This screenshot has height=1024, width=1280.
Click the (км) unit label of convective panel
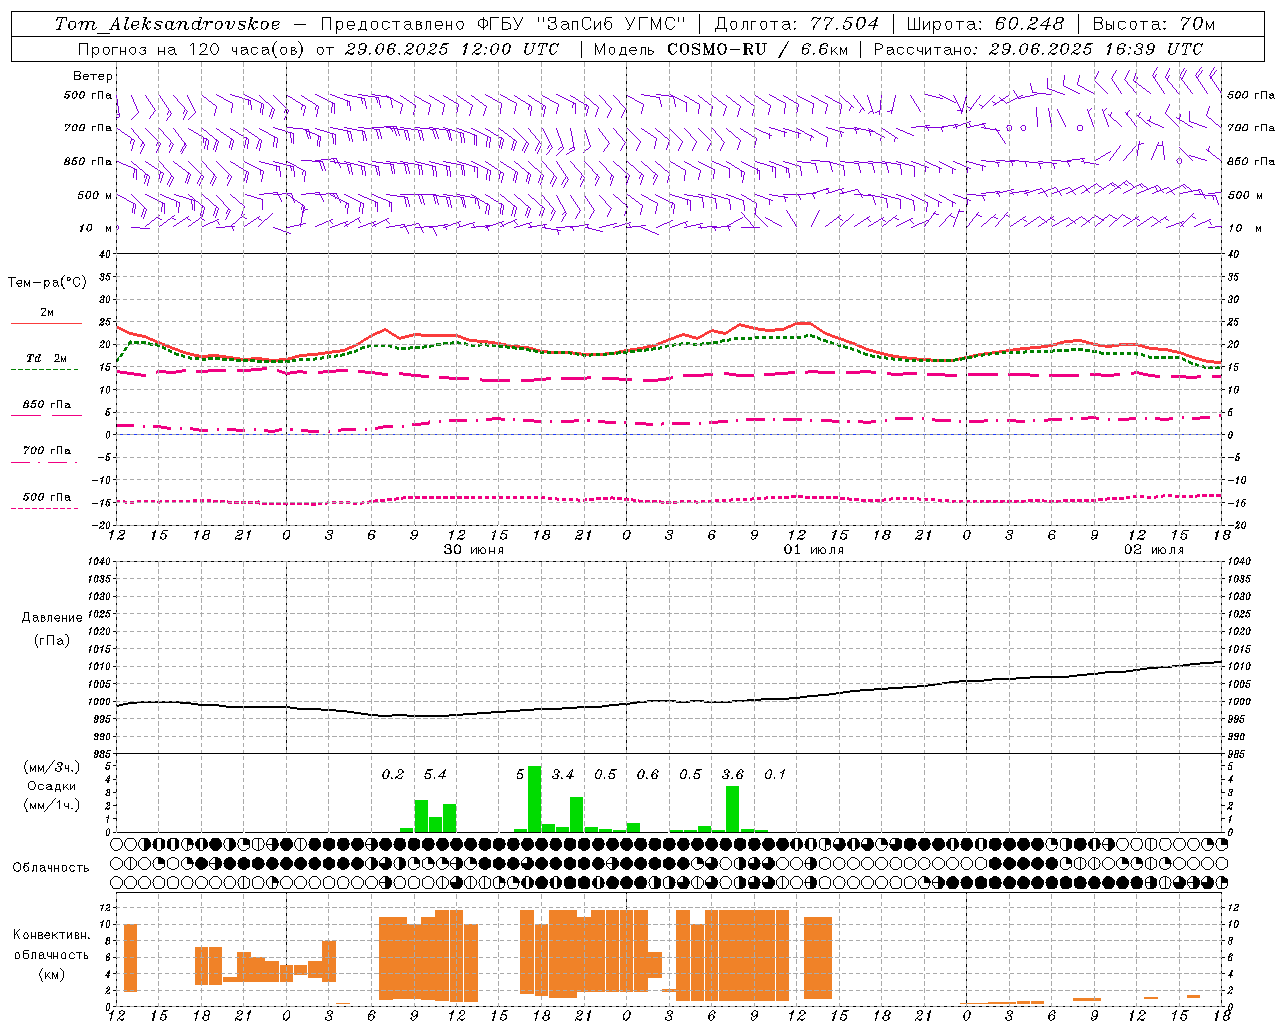(52, 974)
